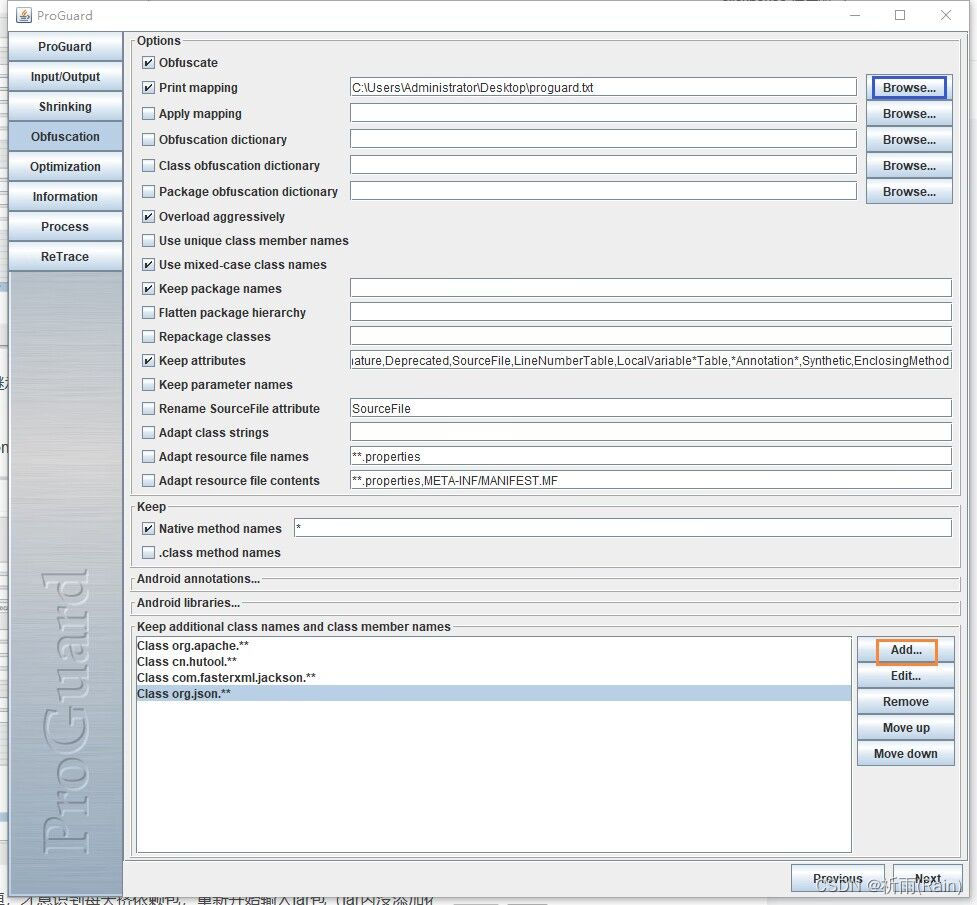Image resolution: width=977 pixels, height=905 pixels.
Task: Click Add... to add a keep class
Action: [906, 650]
